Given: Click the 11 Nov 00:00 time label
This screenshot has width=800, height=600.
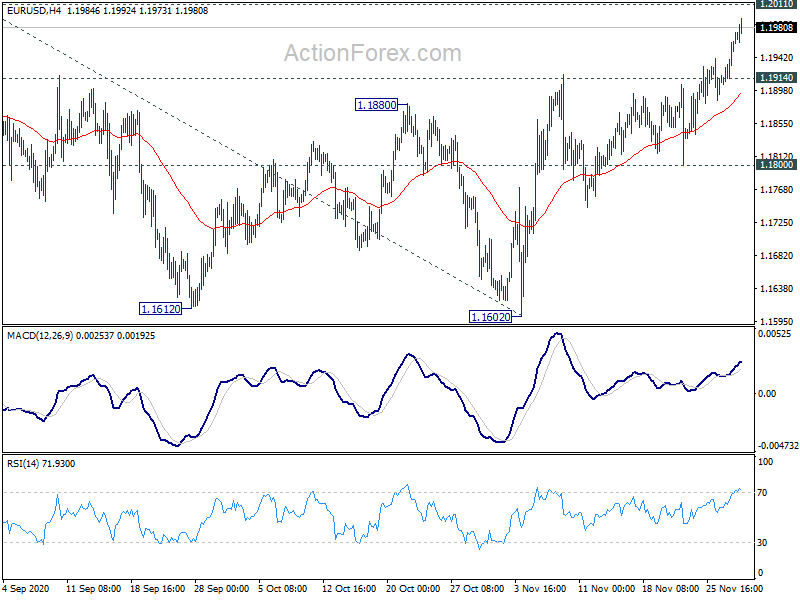Looking at the screenshot, I should 607,588.
